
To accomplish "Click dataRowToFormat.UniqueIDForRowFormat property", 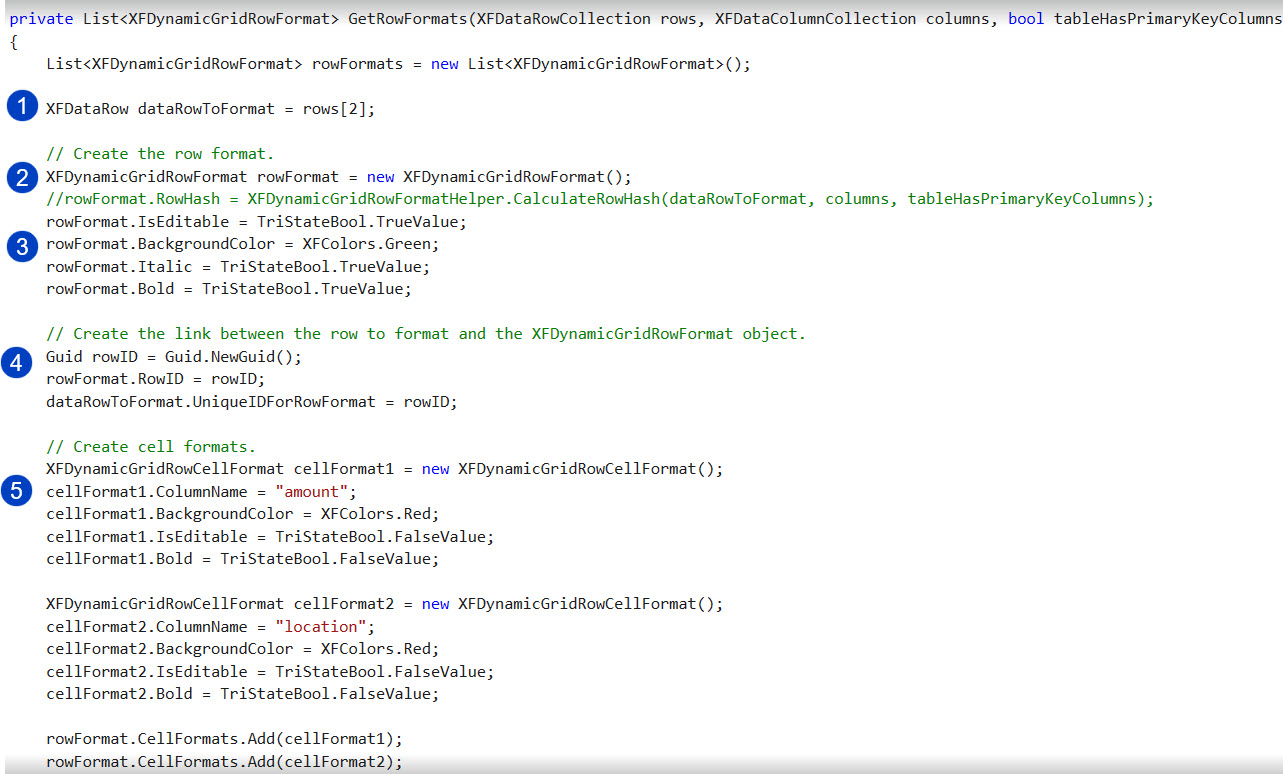I will (210, 402).
